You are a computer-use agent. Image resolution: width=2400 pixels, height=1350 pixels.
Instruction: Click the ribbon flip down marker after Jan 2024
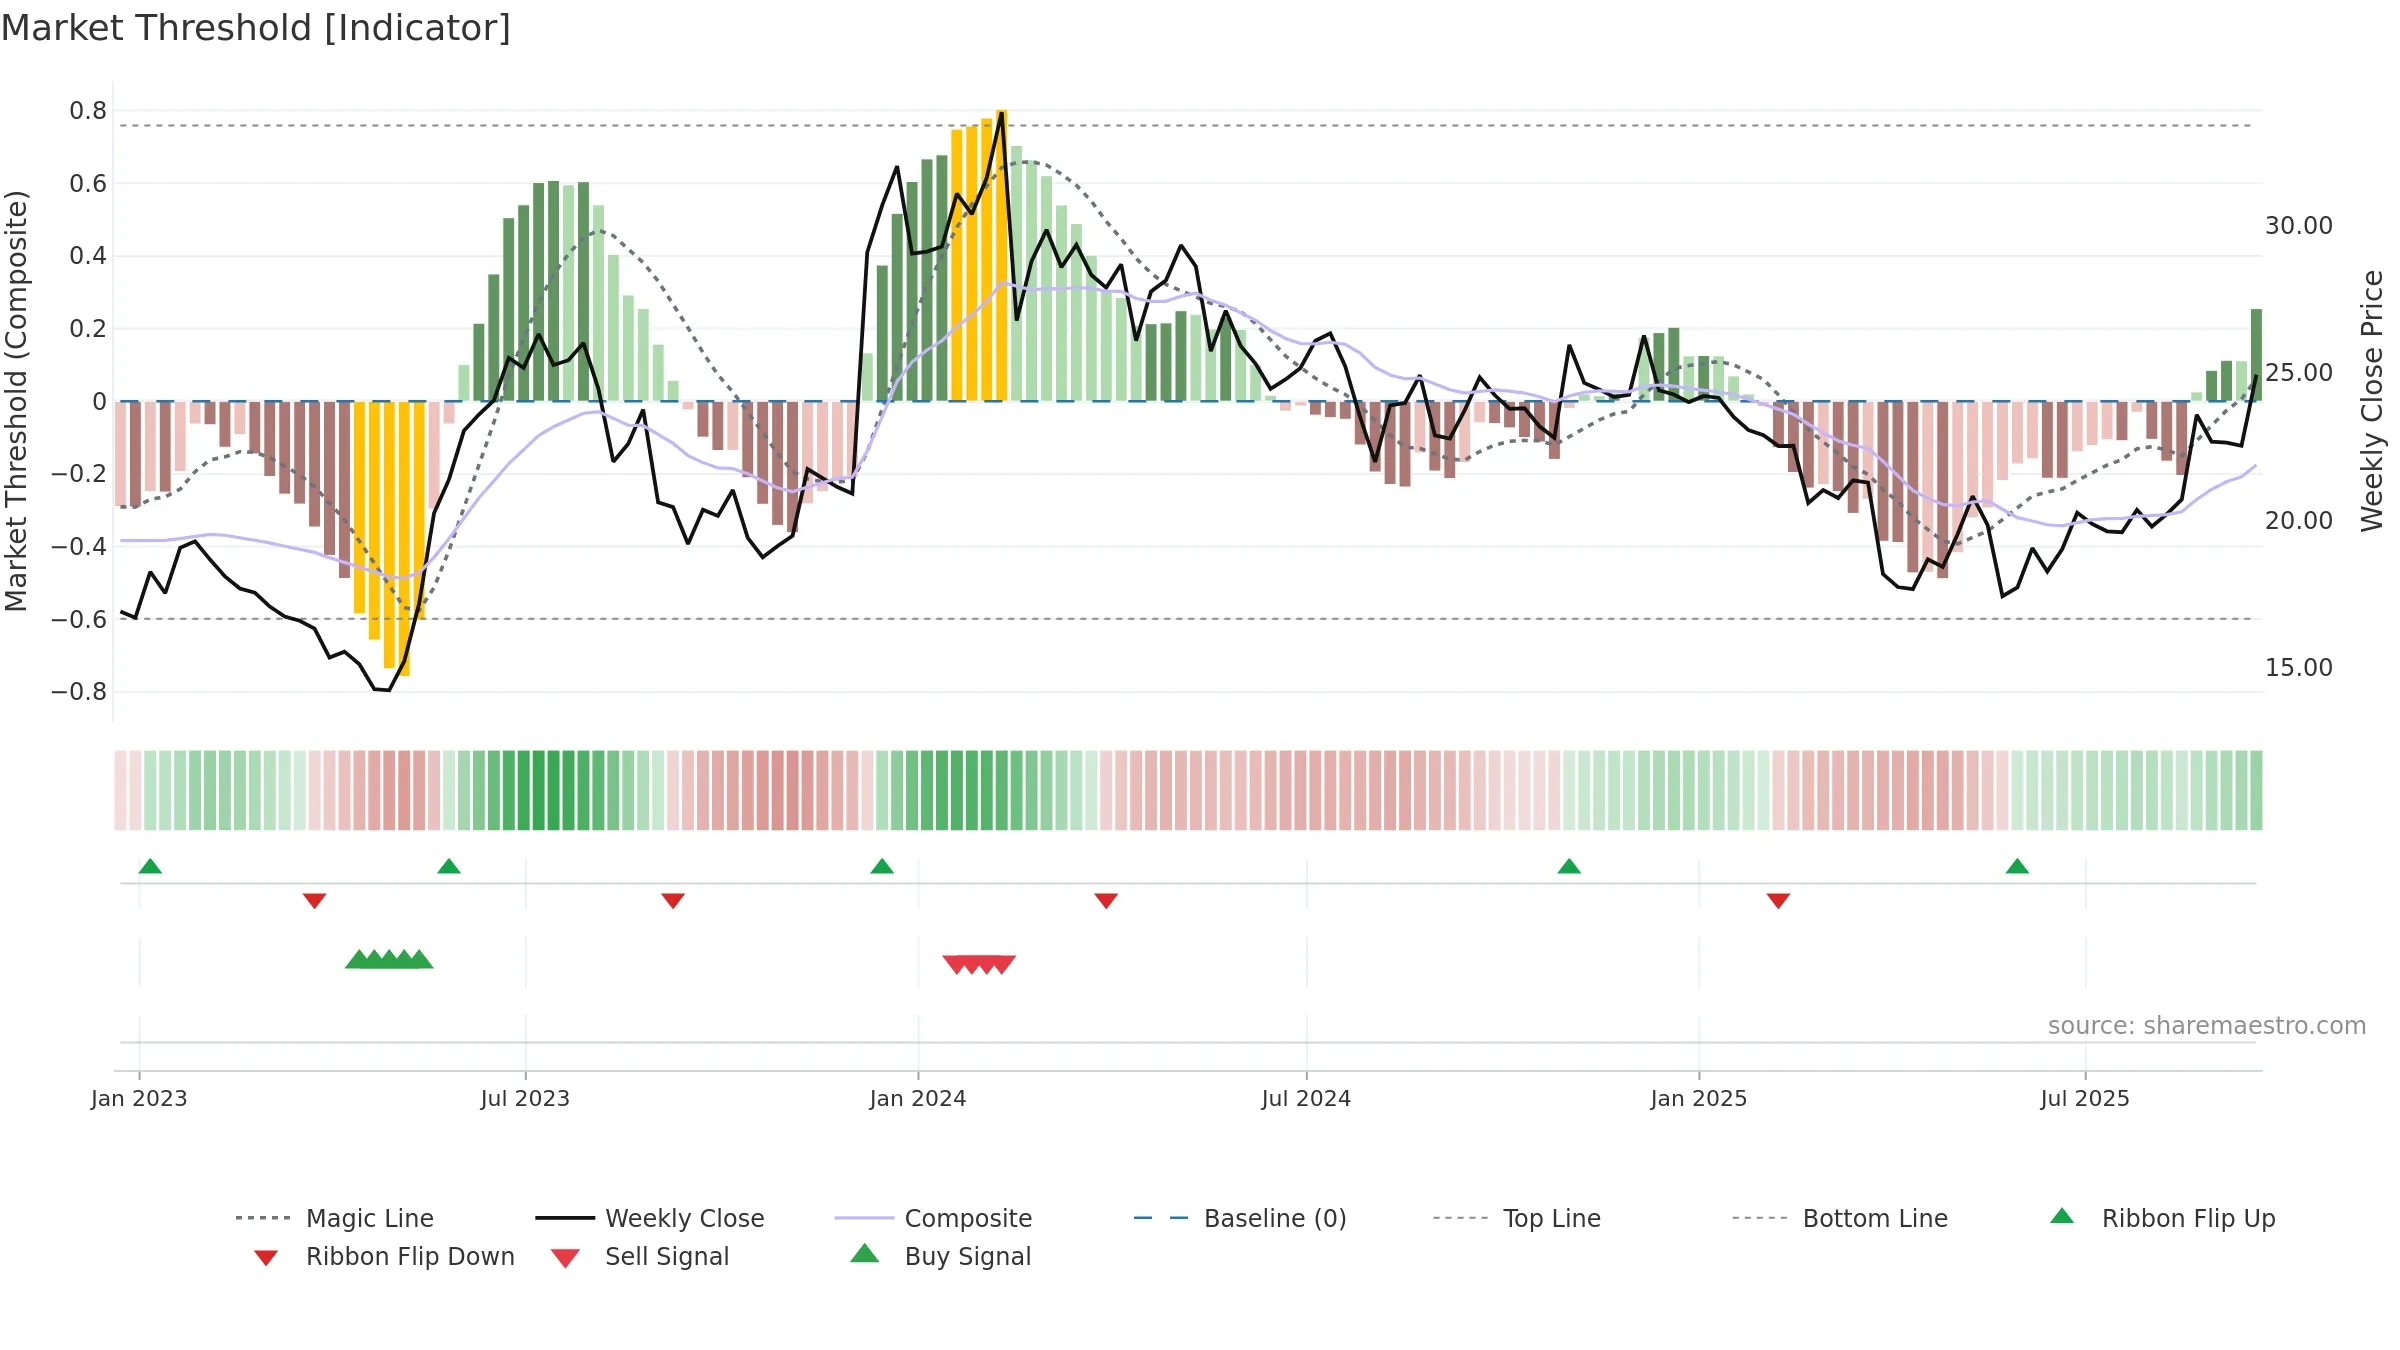pyautogui.click(x=1106, y=901)
